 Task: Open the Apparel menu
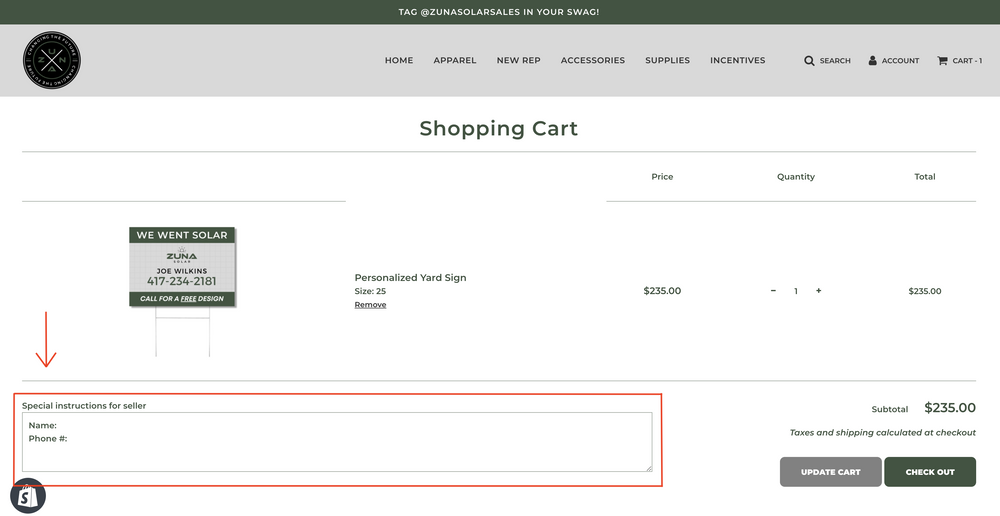click(455, 61)
